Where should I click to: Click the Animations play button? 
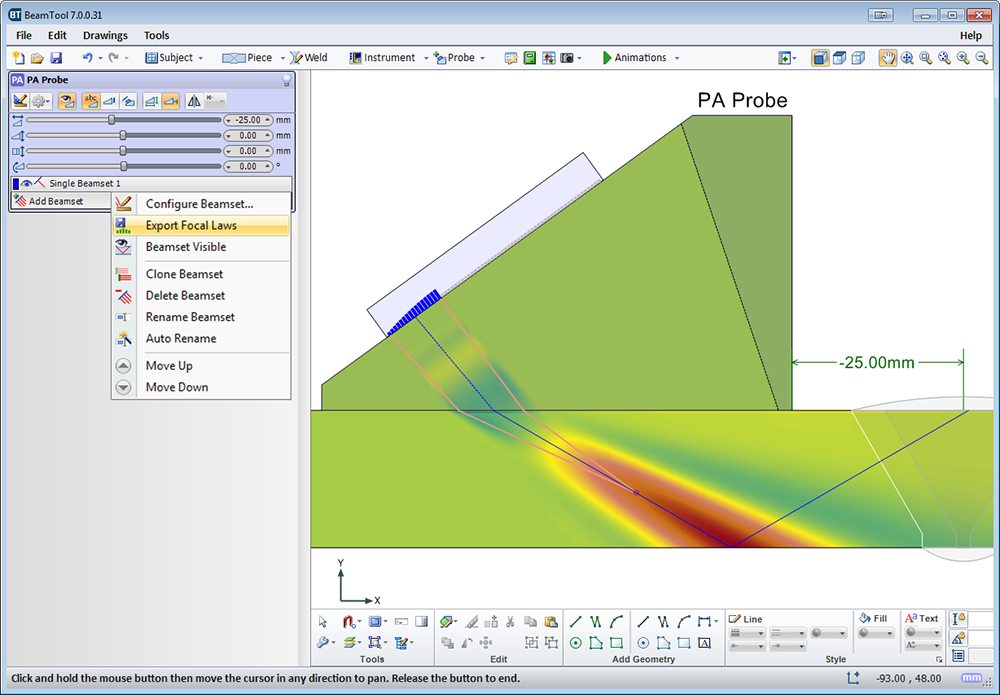point(607,58)
